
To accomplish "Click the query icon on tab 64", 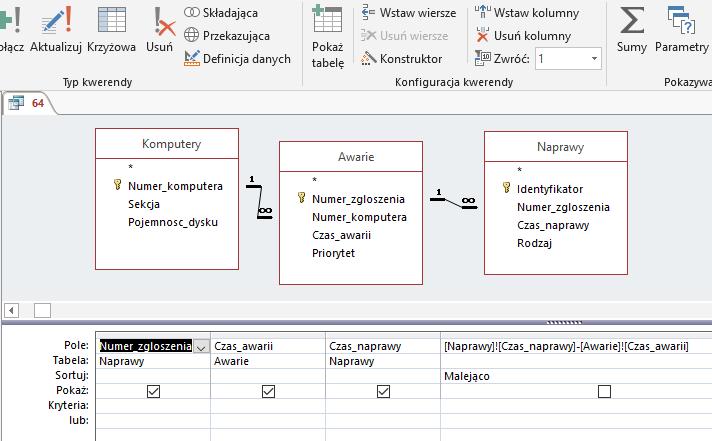I will click(16, 103).
